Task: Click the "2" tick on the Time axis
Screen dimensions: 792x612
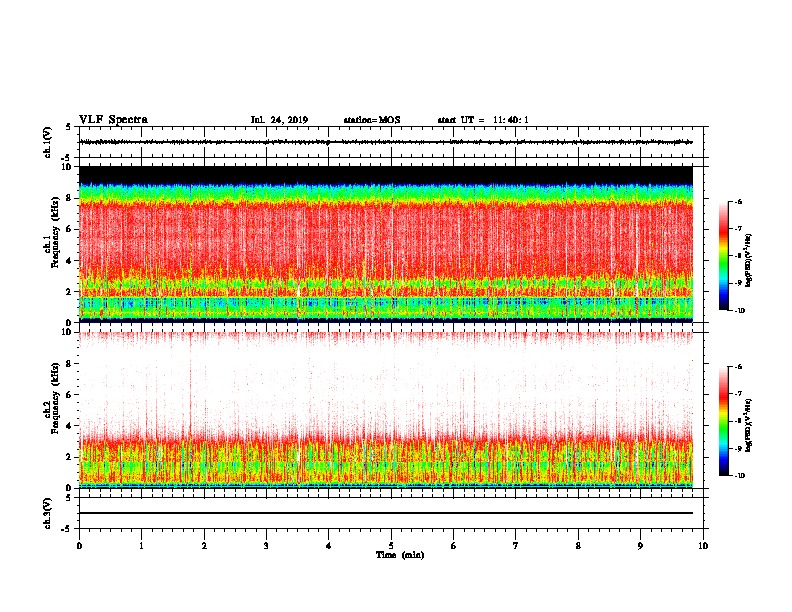Action: 204,545
